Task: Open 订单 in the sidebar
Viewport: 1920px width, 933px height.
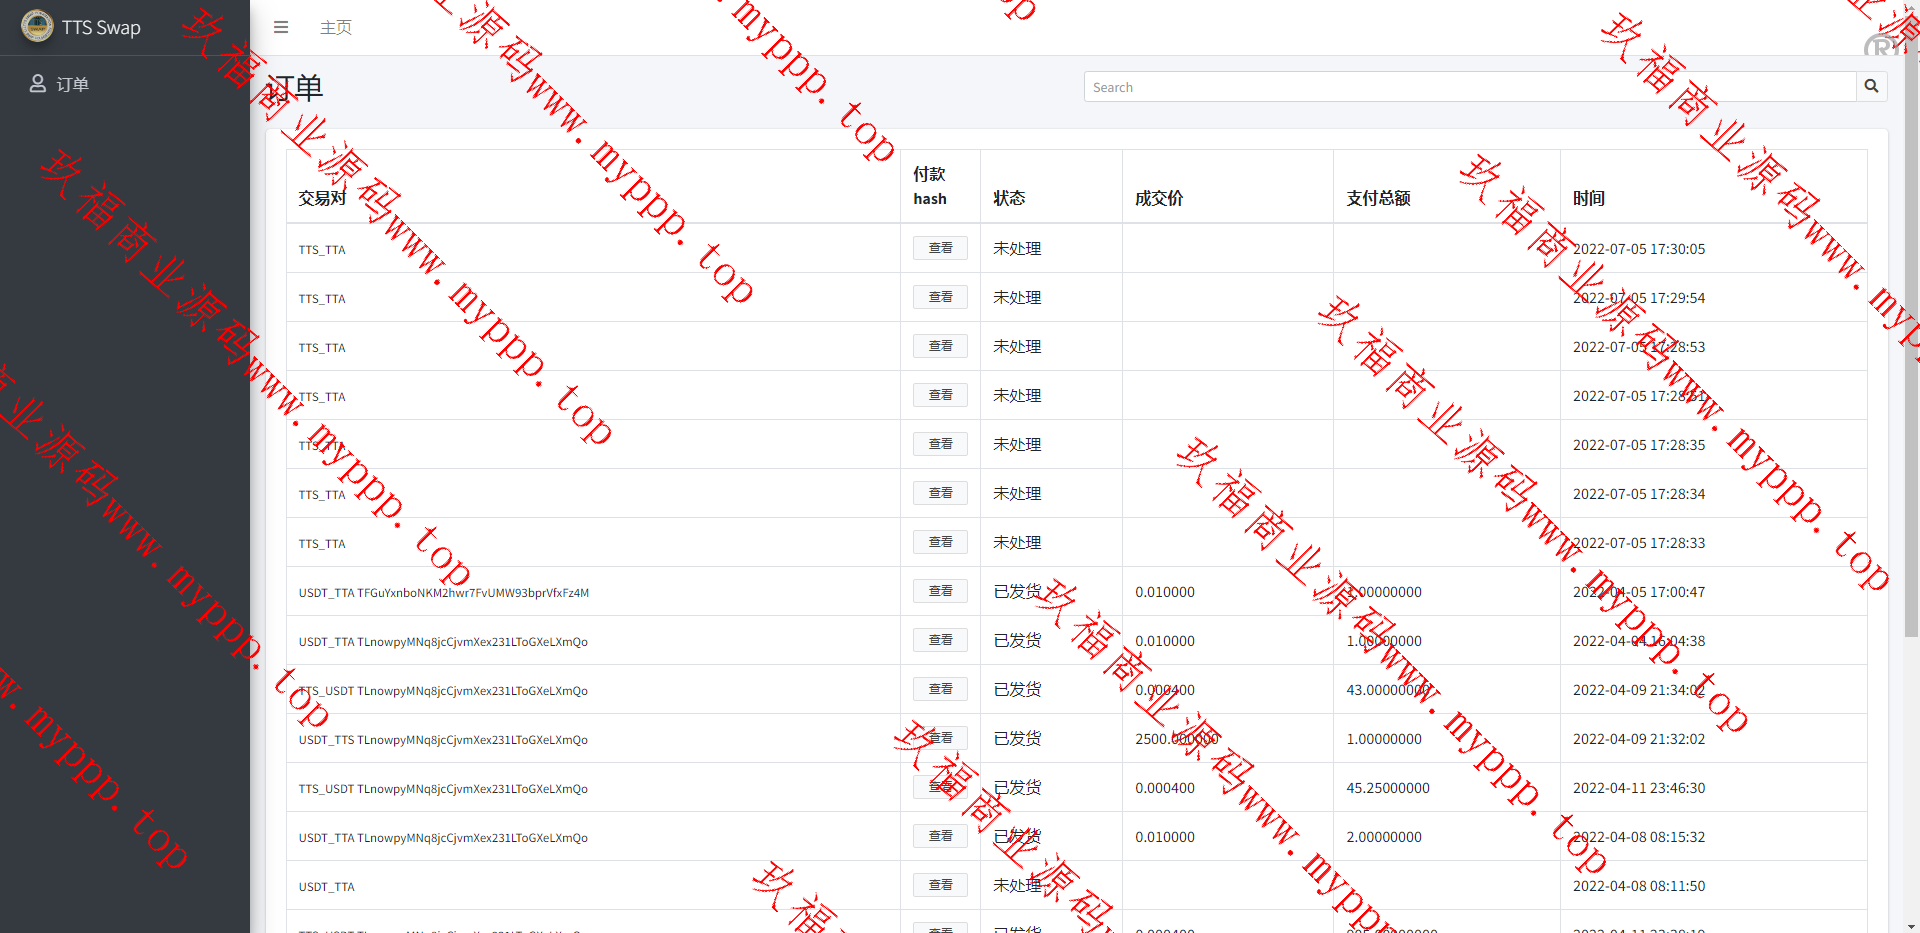Action: click(72, 84)
